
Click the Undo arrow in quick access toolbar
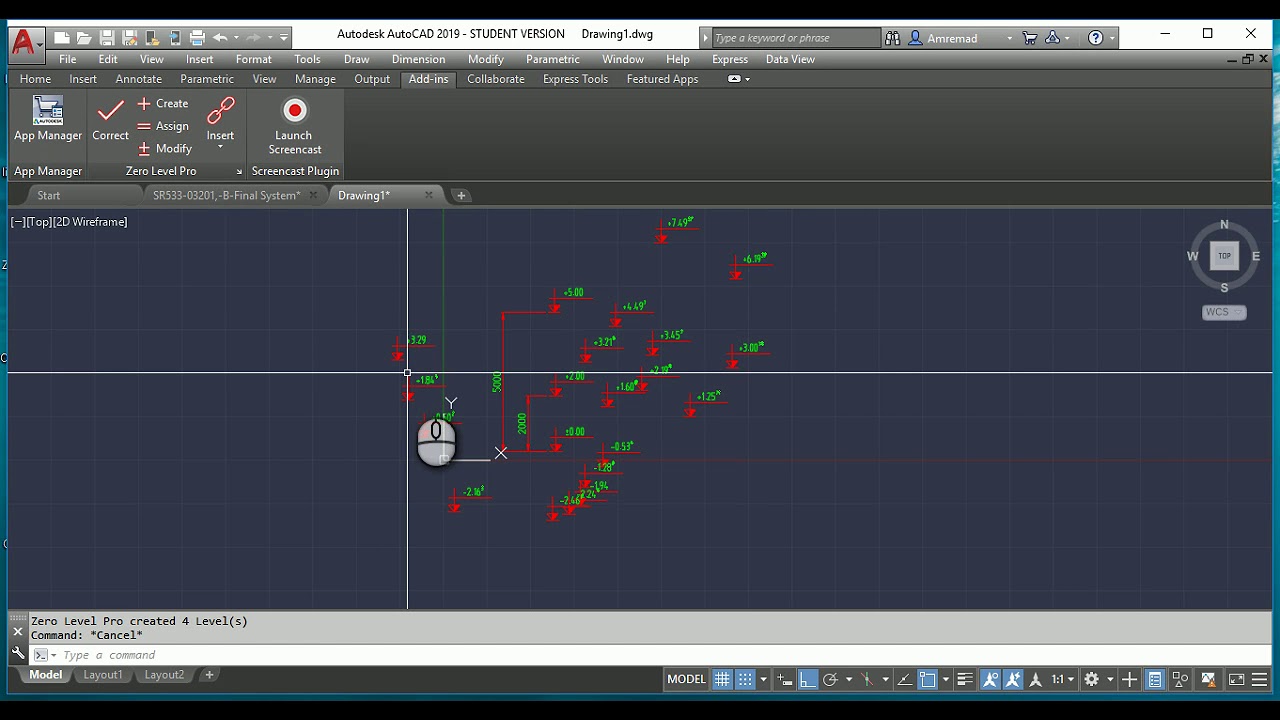[x=220, y=38]
